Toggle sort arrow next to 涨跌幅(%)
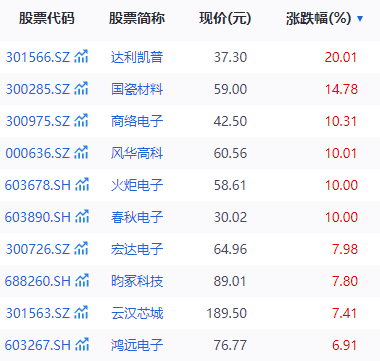This screenshot has height=361, width=380. pyautogui.click(x=360, y=18)
